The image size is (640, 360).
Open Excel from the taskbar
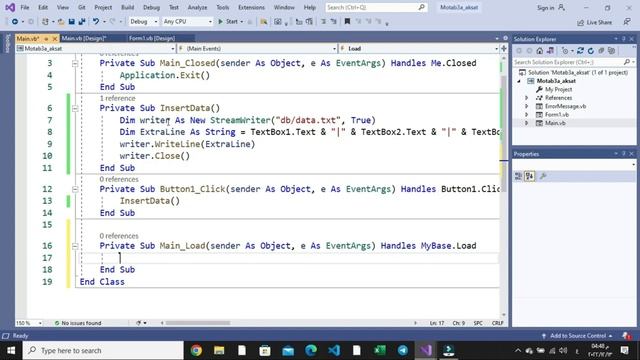380,351
